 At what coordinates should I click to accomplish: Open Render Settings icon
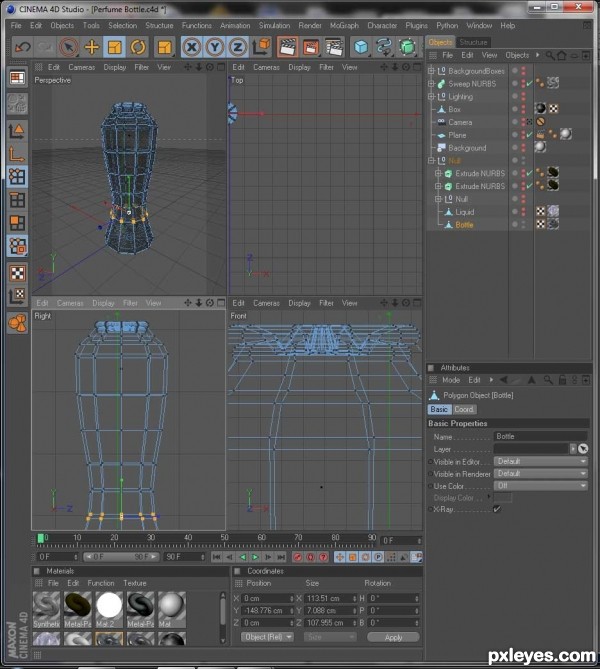[x=334, y=47]
